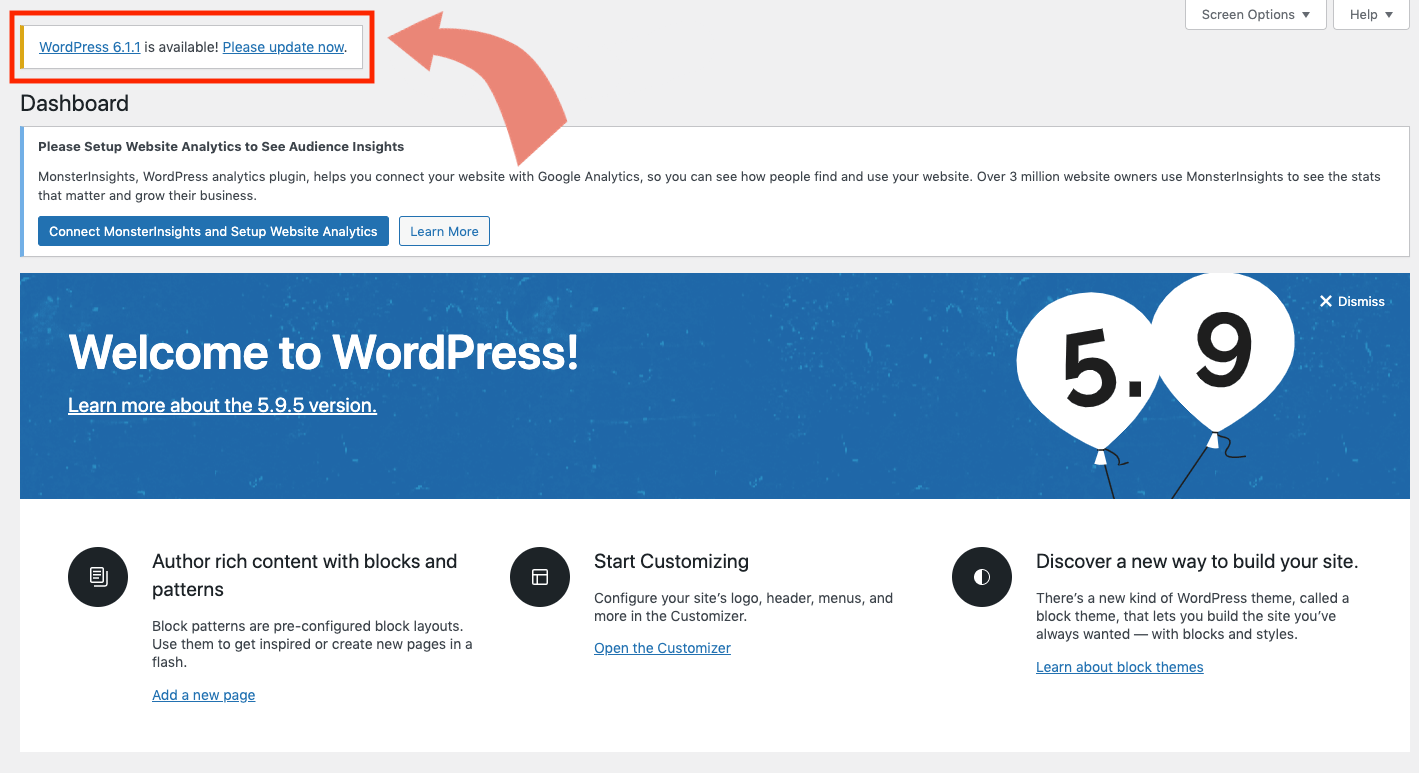1419x773 pixels.
Task: Open the Help dropdown
Action: coord(1370,14)
